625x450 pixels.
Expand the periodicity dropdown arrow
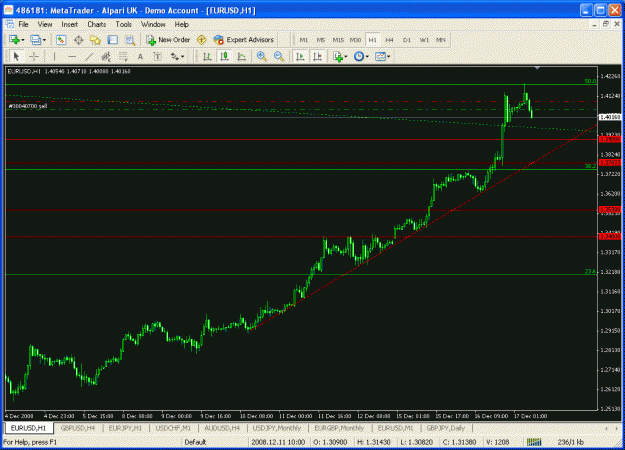pos(367,57)
